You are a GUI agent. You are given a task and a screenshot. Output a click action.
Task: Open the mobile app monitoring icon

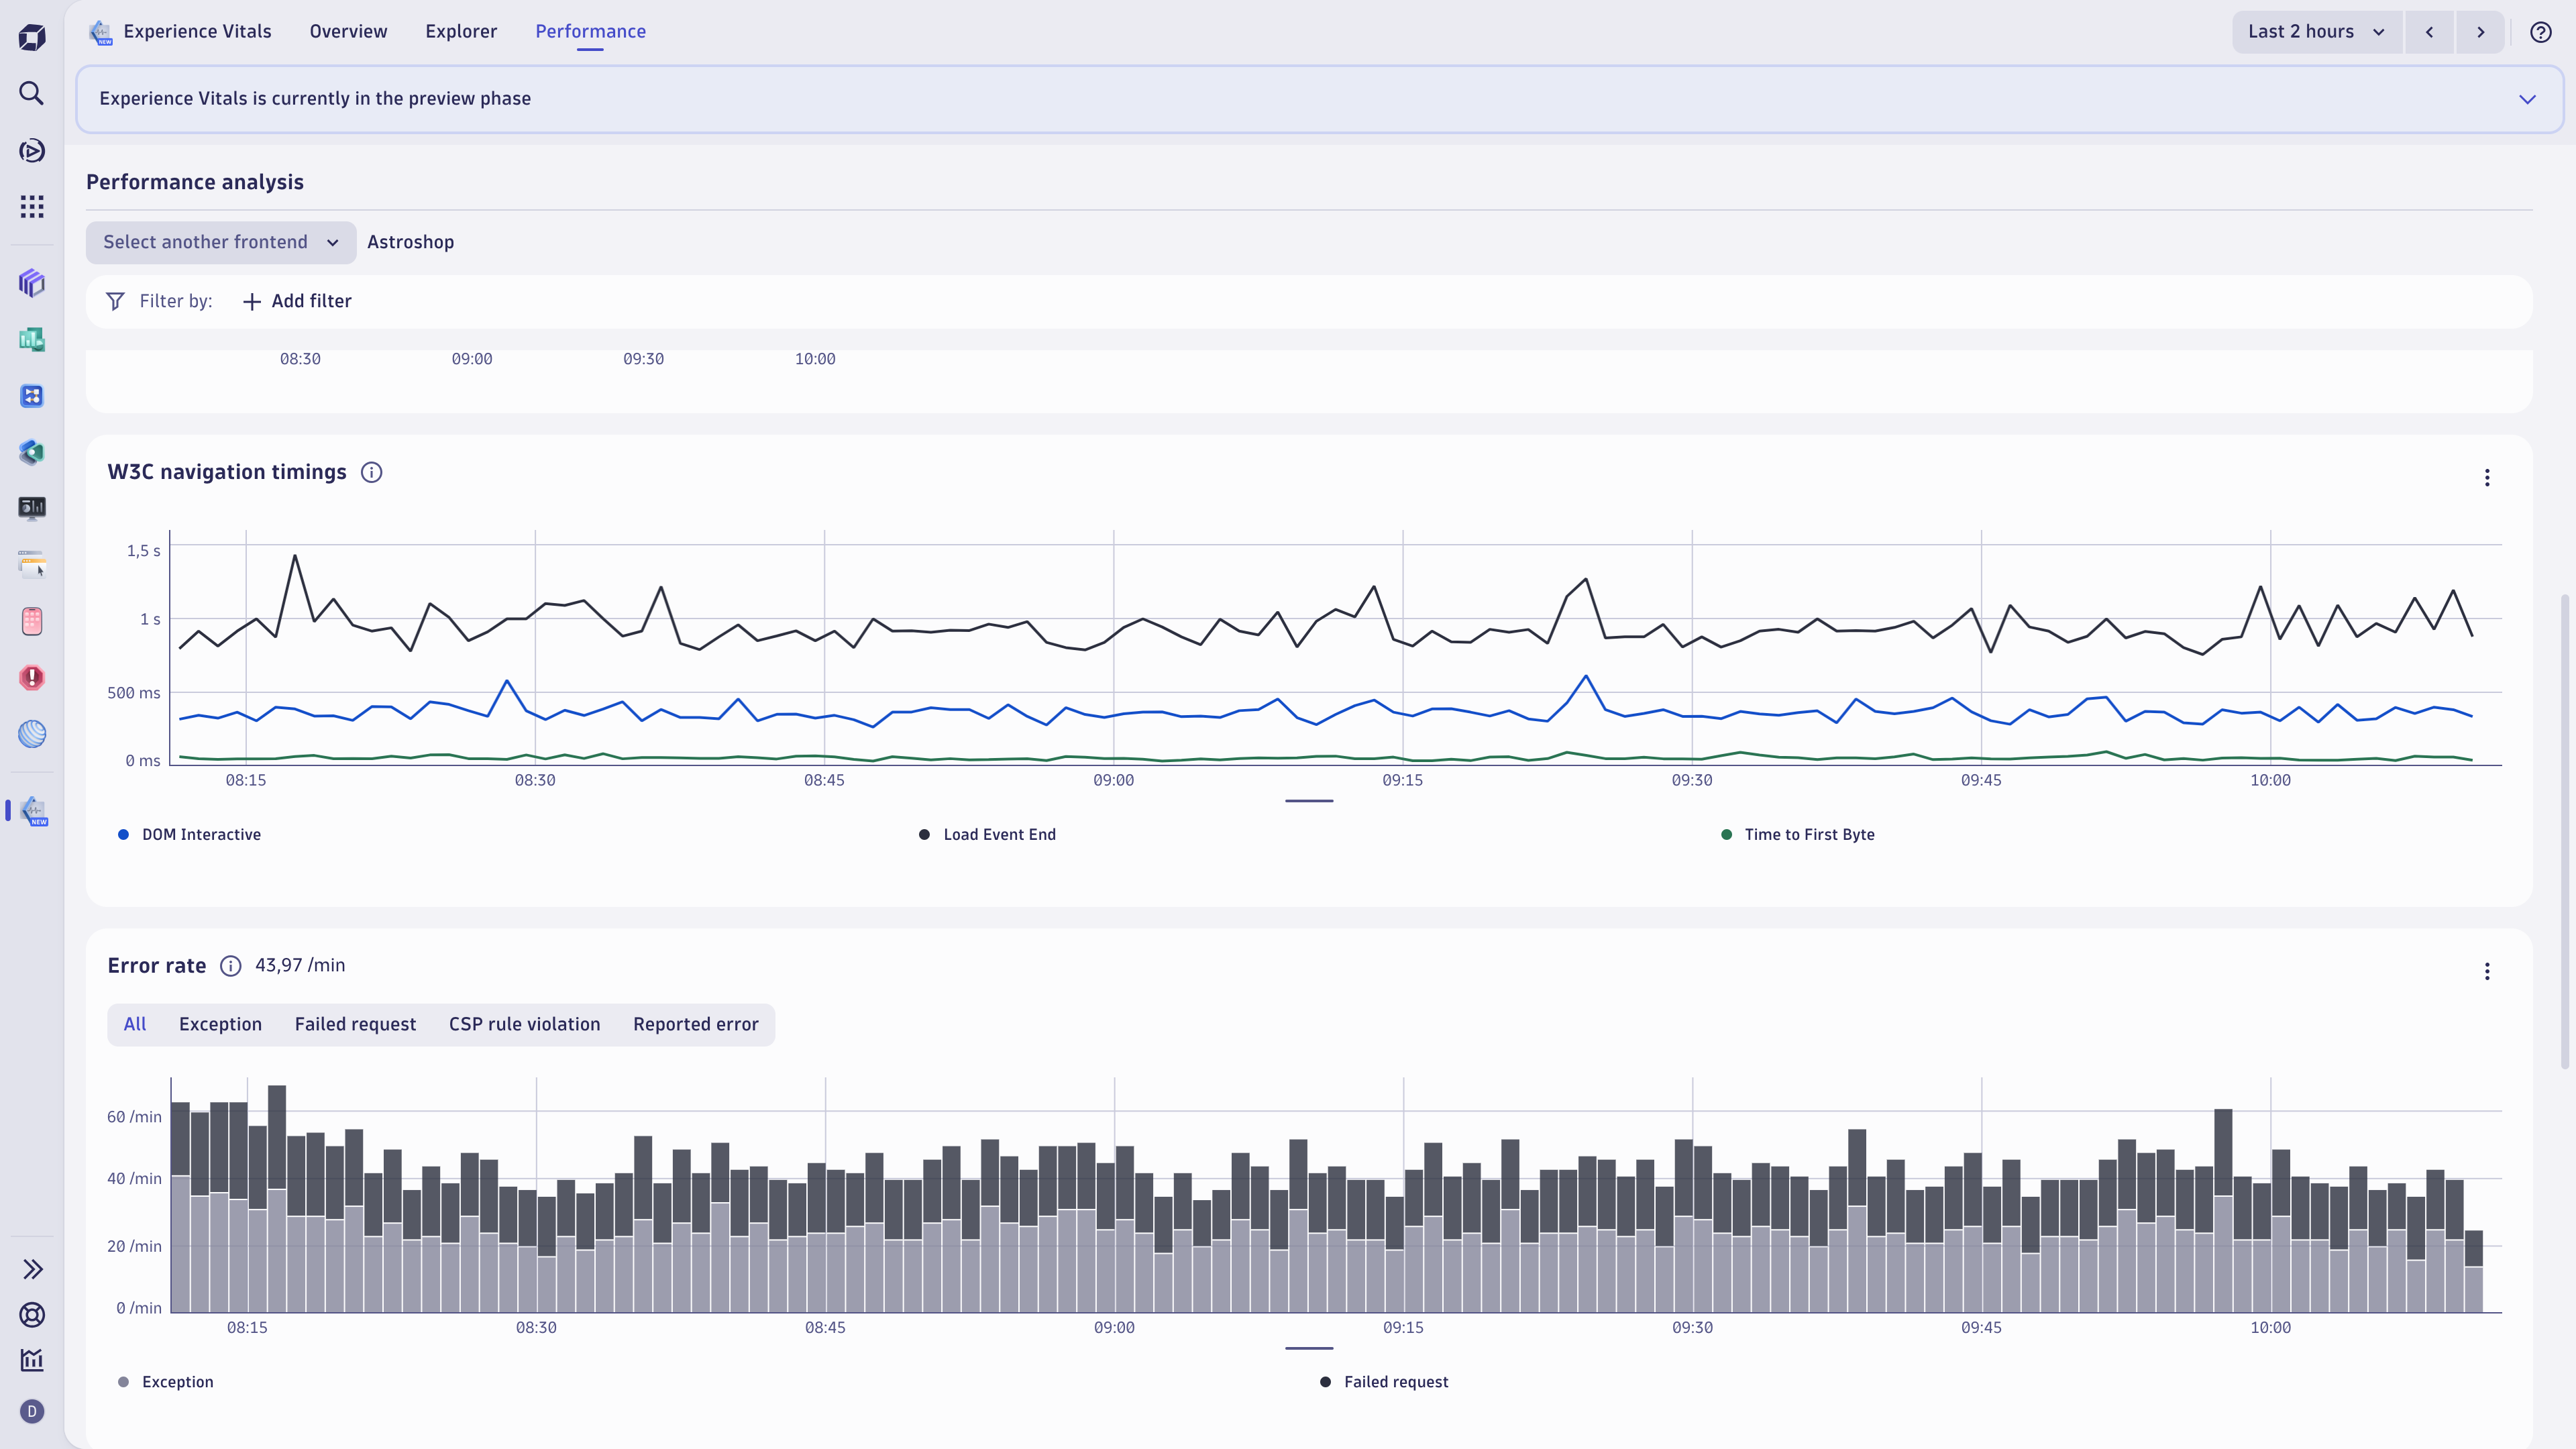tap(32, 621)
